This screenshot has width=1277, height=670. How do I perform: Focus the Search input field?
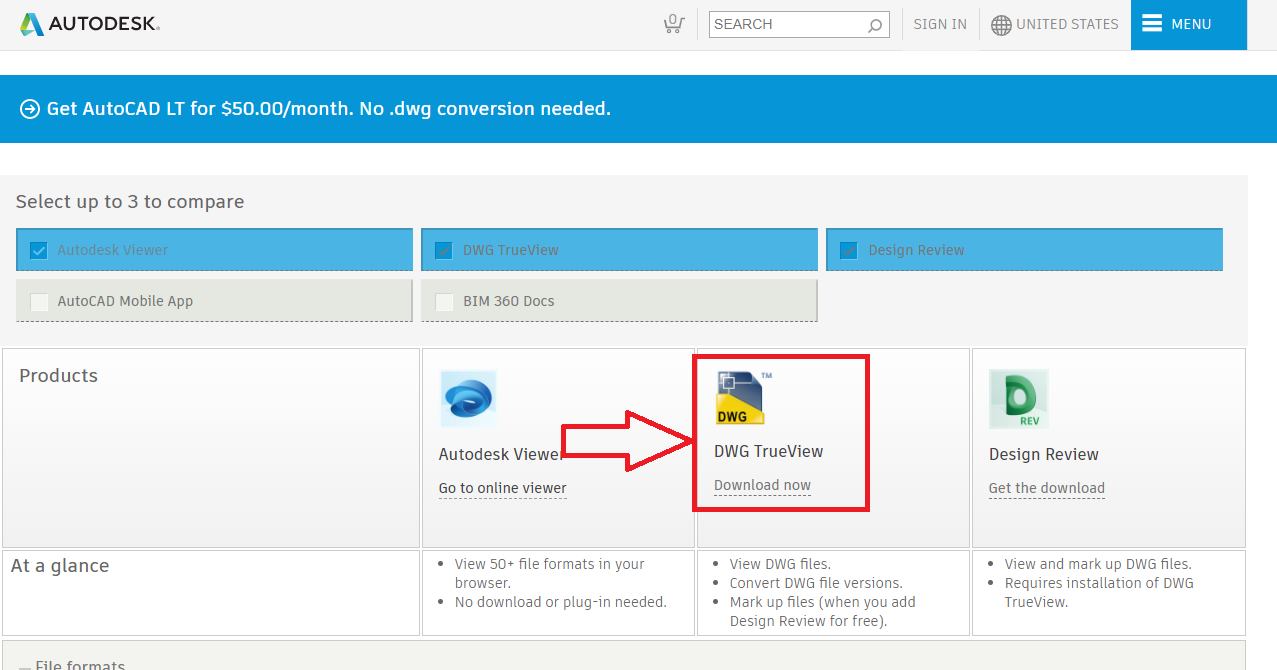(785, 24)
